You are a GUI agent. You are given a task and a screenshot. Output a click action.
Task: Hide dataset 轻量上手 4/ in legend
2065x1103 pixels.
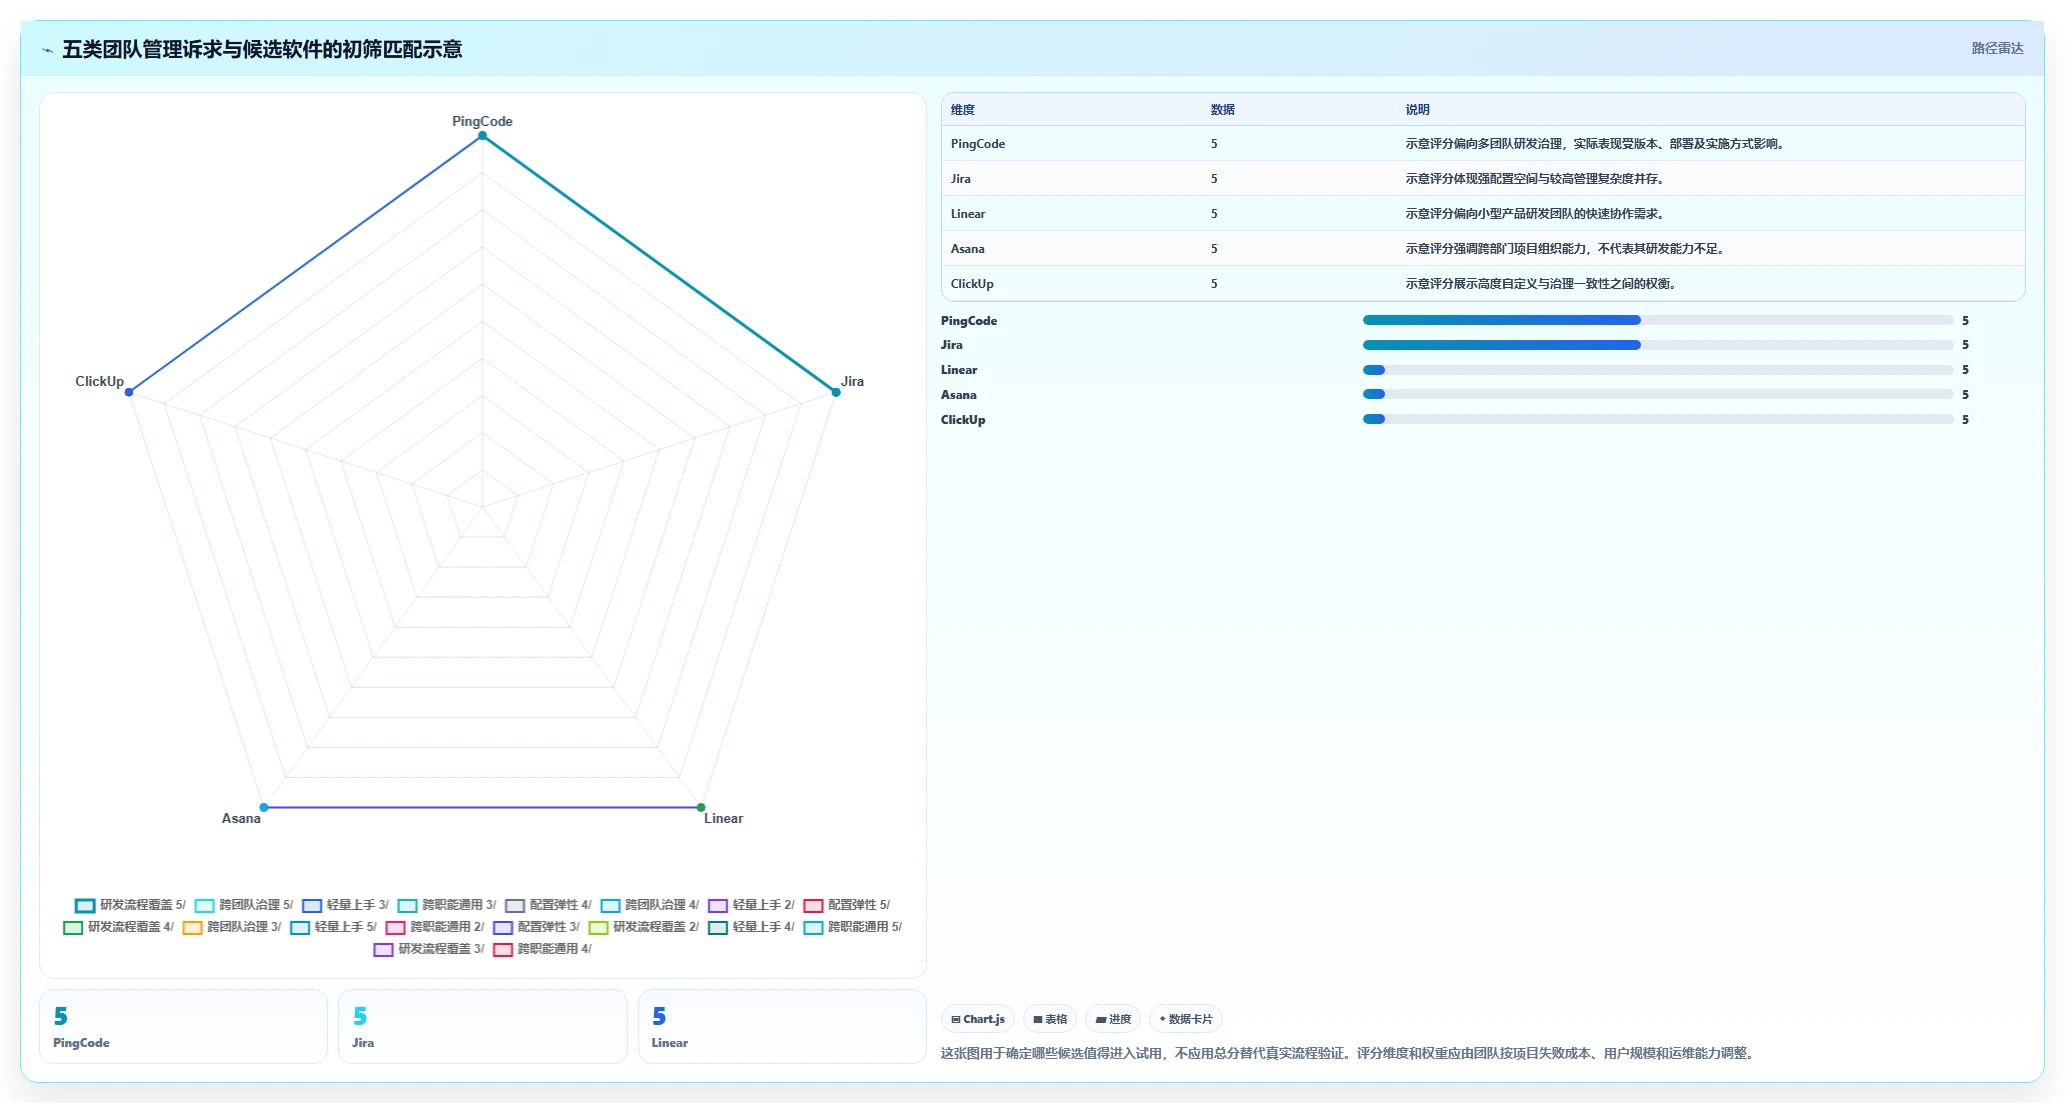(752, 927)
